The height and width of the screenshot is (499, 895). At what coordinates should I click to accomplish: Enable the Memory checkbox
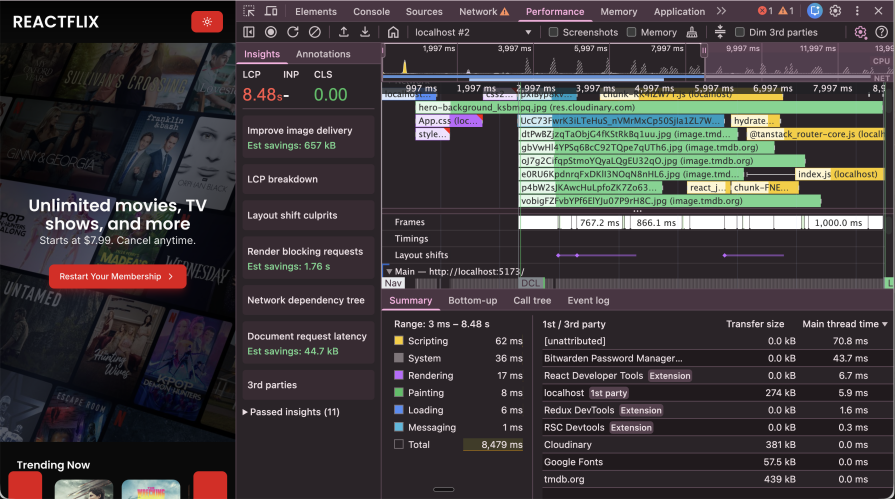pyautogui.click(x=631, y=32)
